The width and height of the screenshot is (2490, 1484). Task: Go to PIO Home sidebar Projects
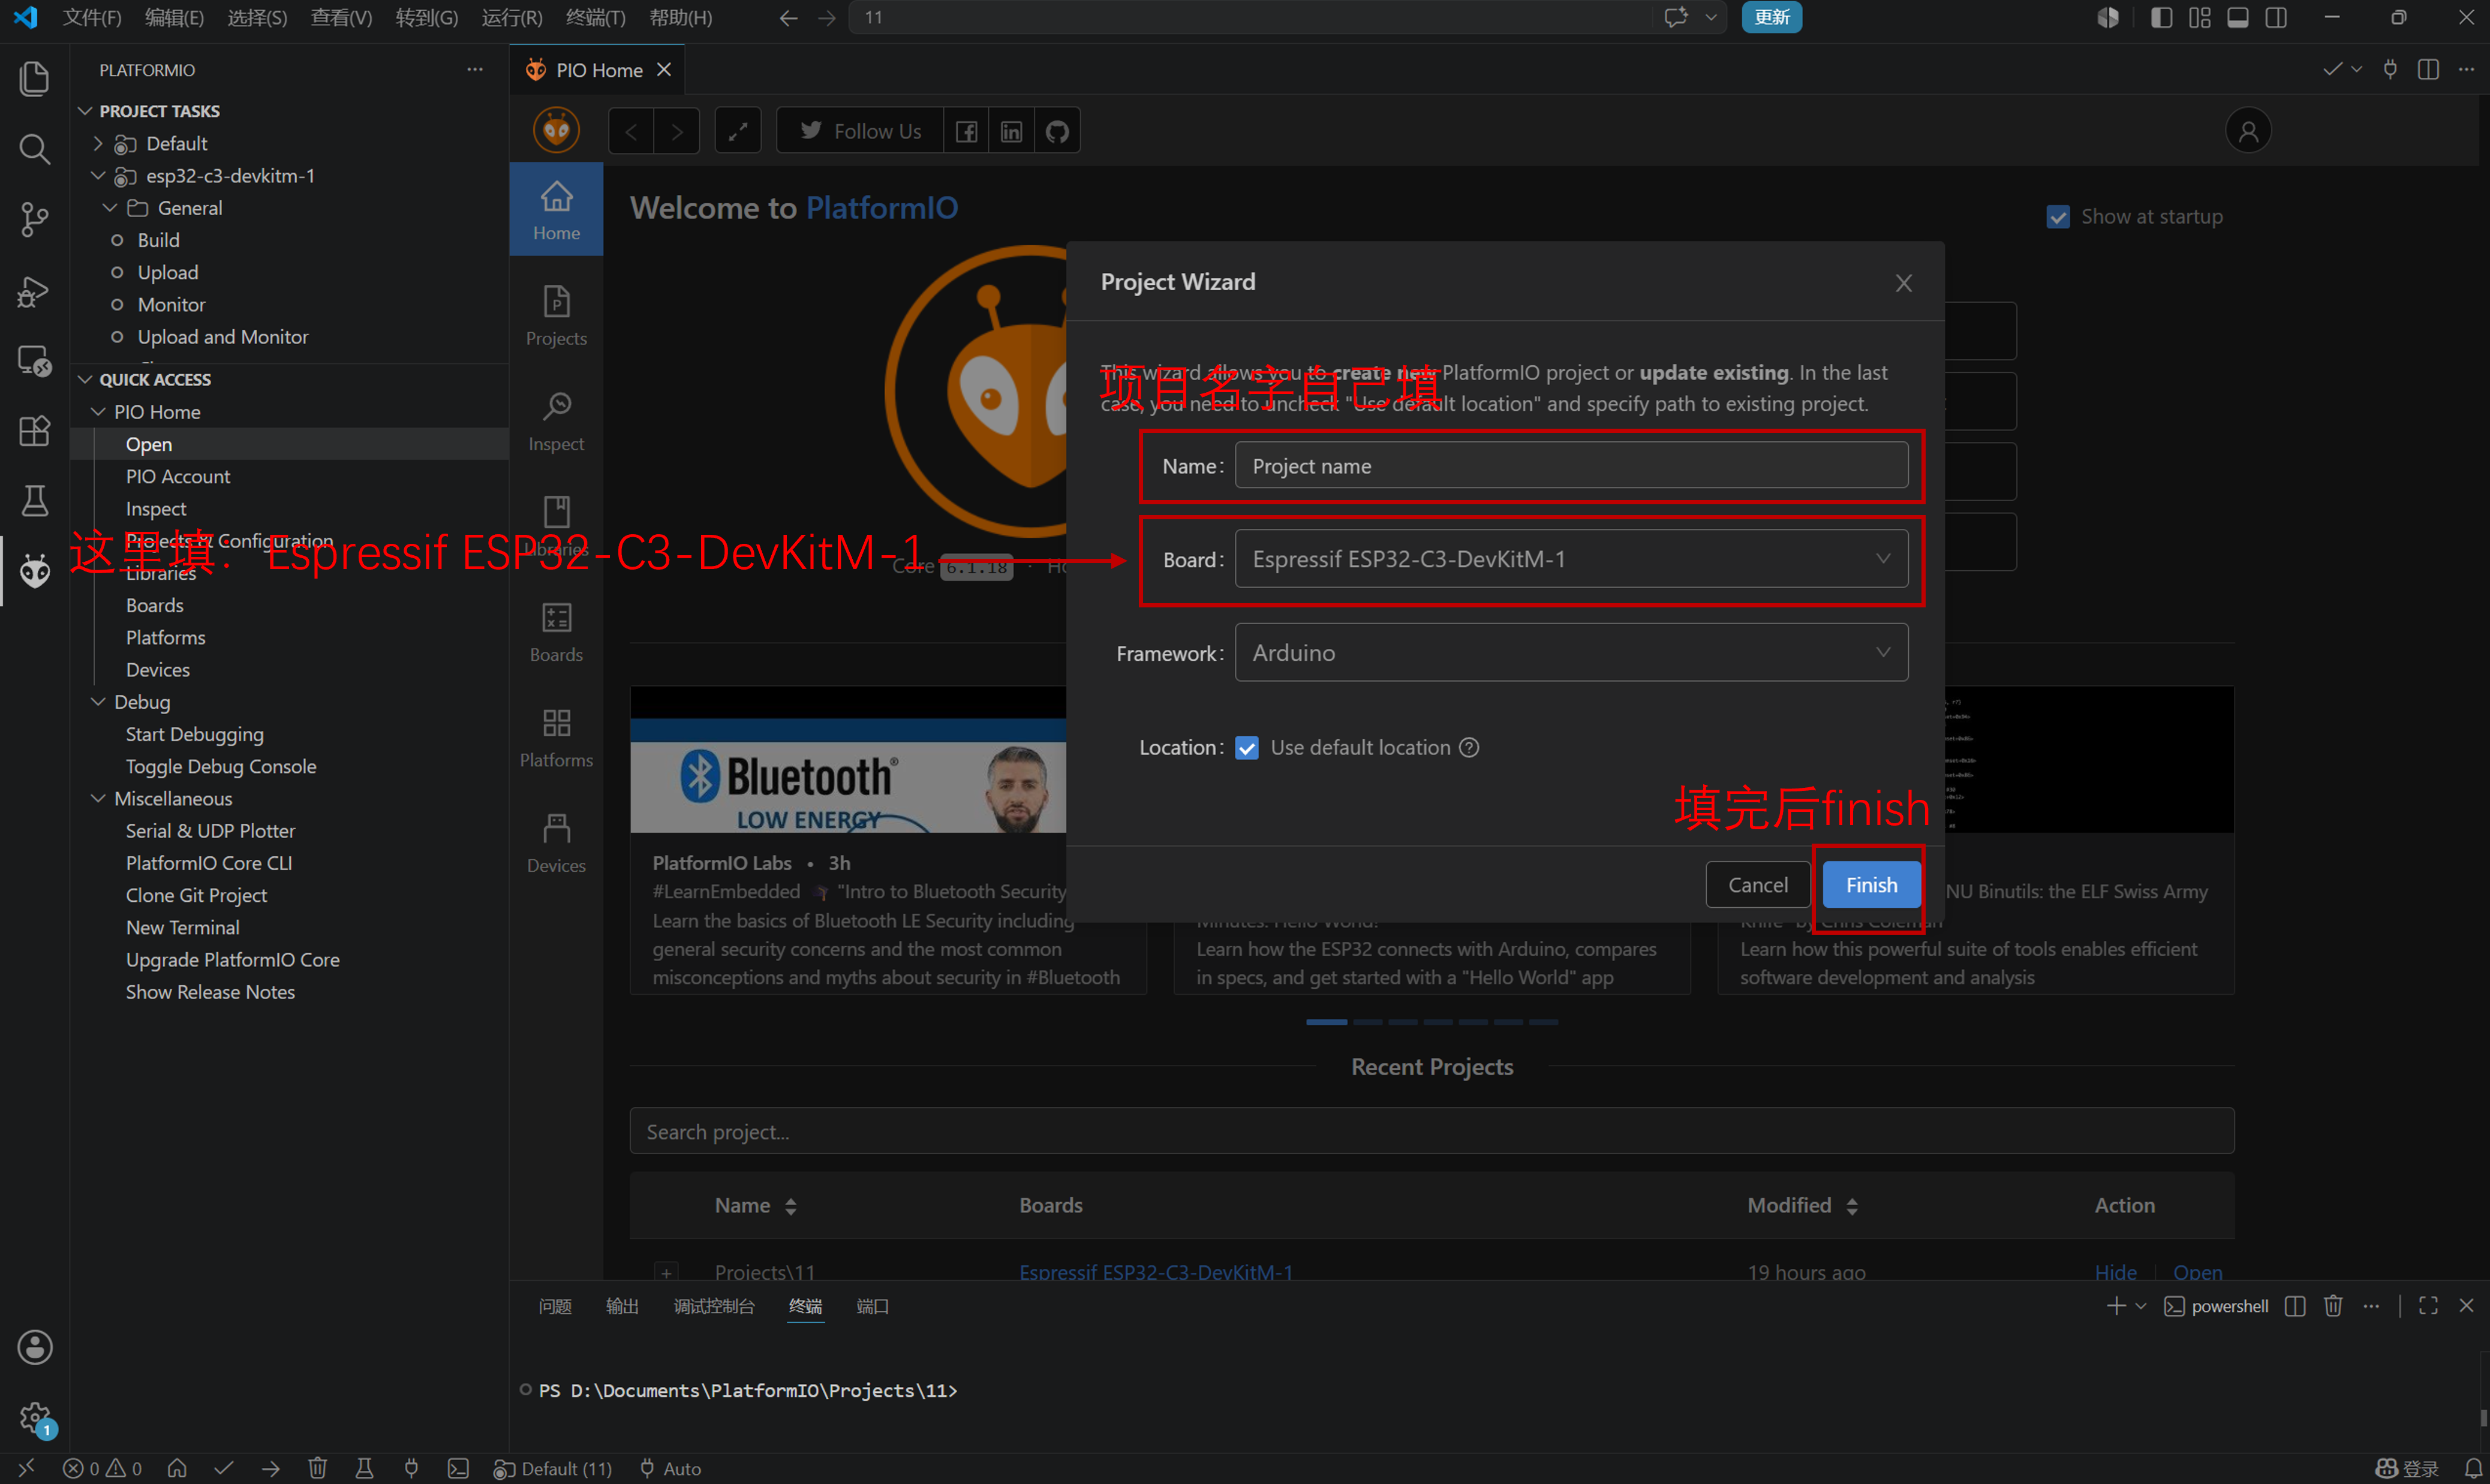pyautogui.click(x=556, y=315)
